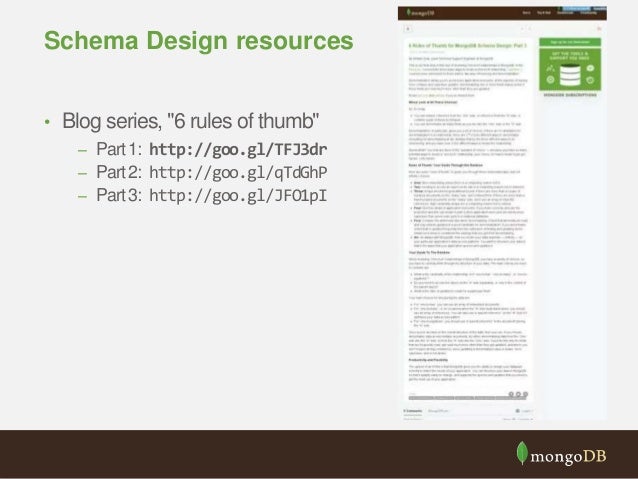Click the "Part 3:" label

pyautogui.click(x=119, y=195)
